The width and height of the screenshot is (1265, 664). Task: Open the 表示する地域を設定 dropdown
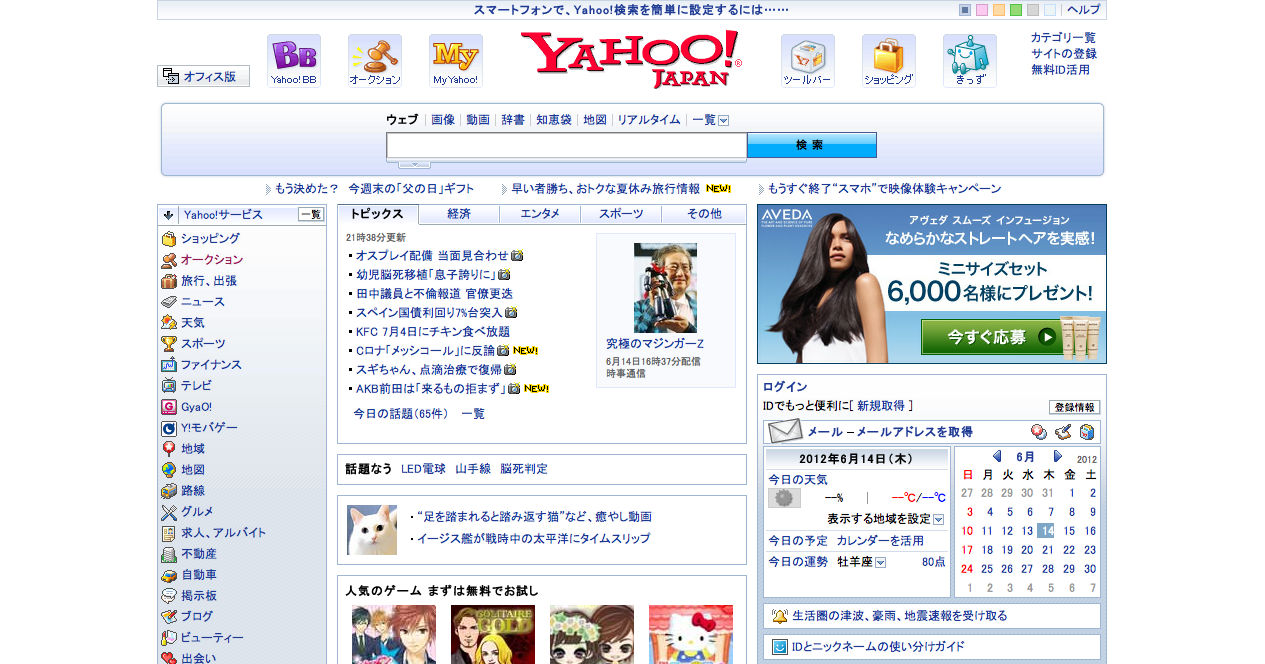tap(937, 519)
